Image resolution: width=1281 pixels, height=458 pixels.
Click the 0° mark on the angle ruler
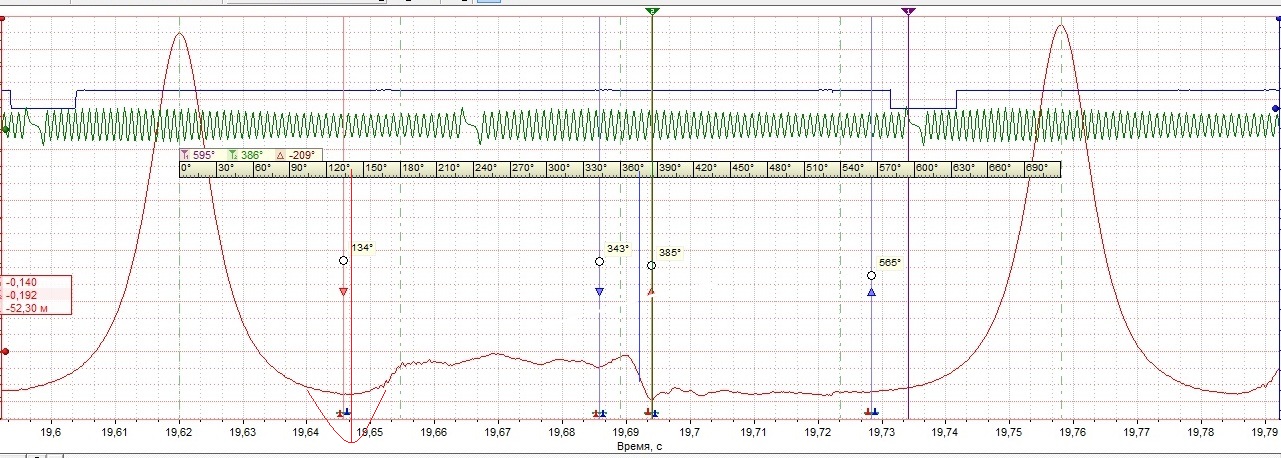[x=186, y=168]
